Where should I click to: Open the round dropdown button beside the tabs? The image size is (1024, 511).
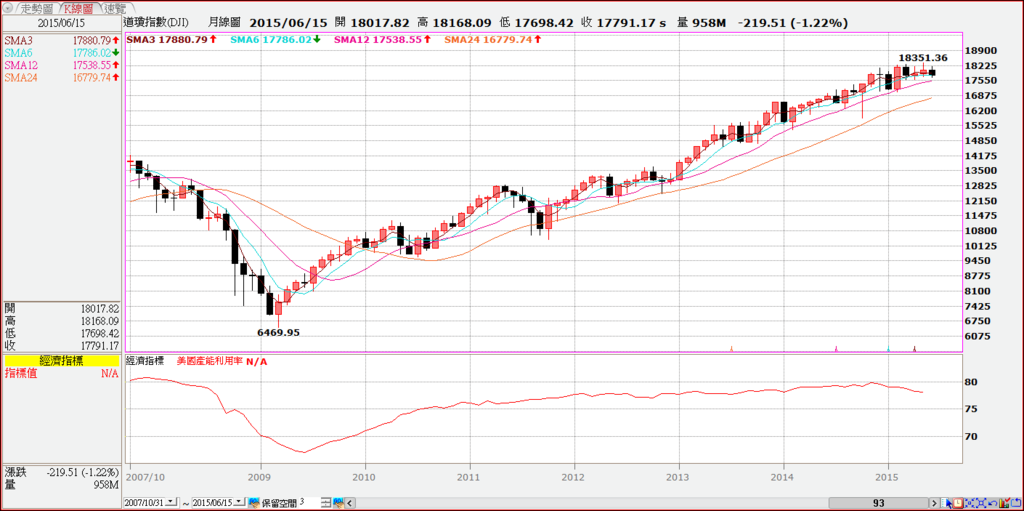click(8, 8)
